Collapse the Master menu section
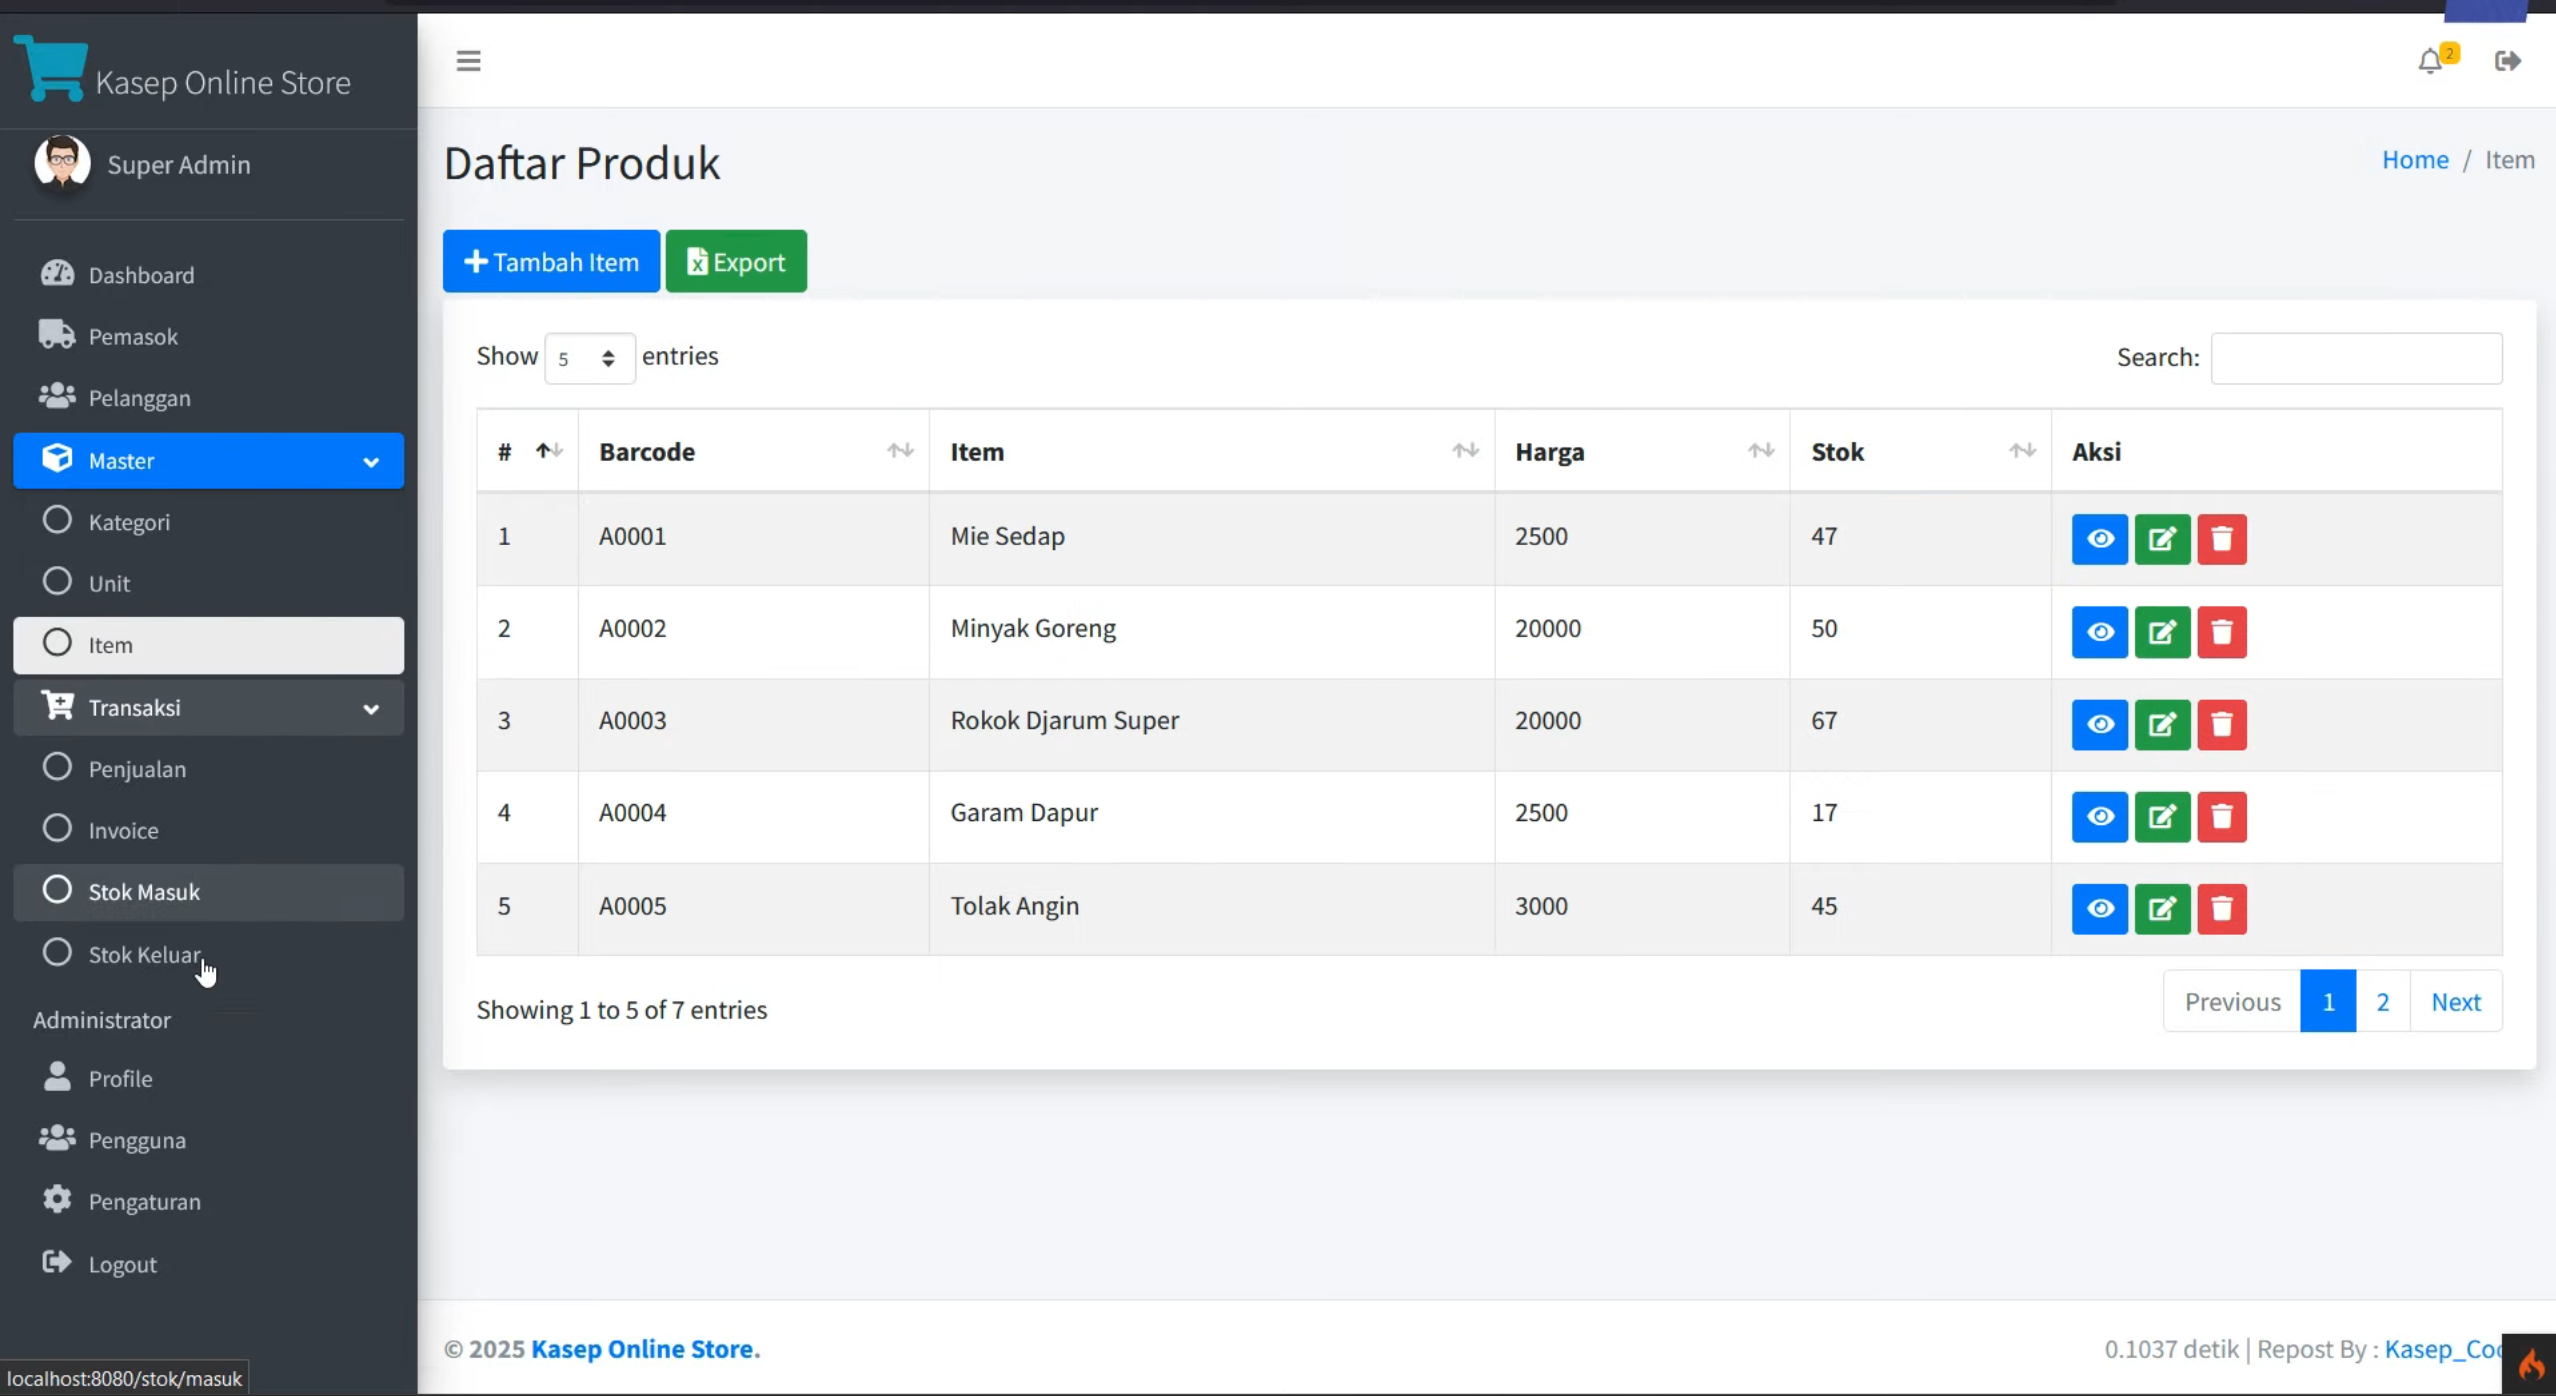The width and height of the screenshot is (2556, 1396). click(x=208, y=461)
